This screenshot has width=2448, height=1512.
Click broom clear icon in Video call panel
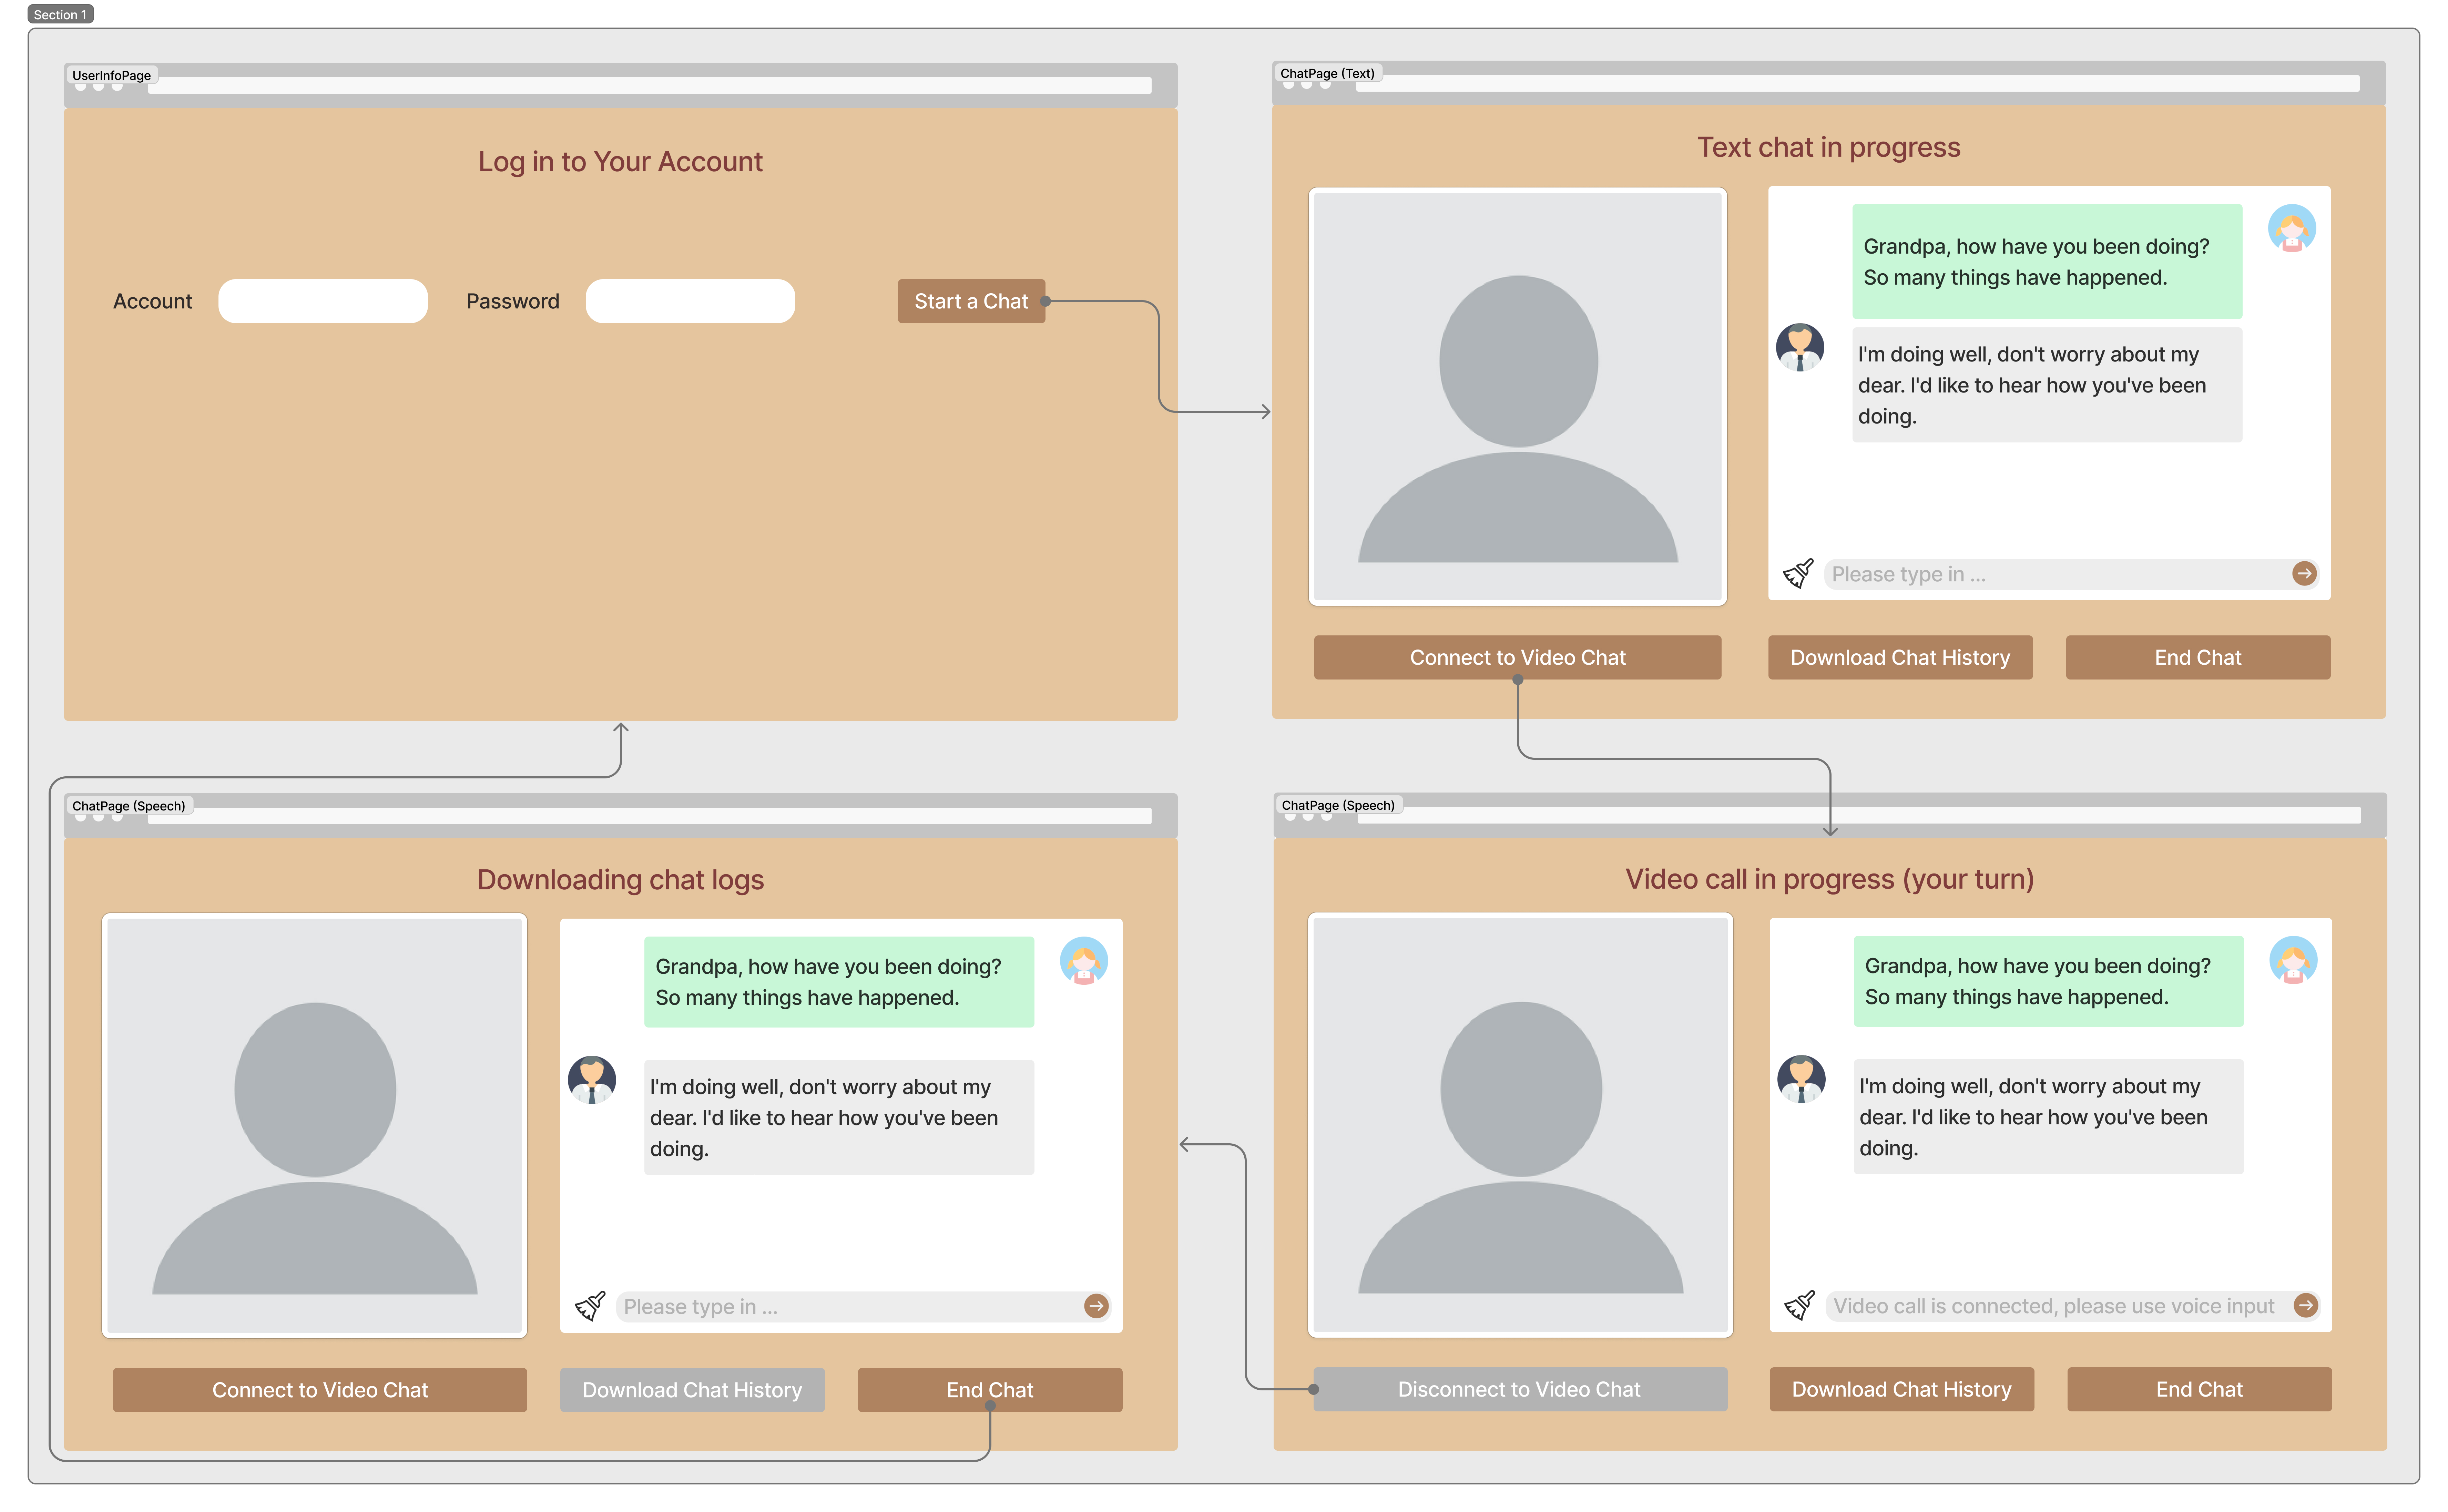click(x=1800, y=1305)
